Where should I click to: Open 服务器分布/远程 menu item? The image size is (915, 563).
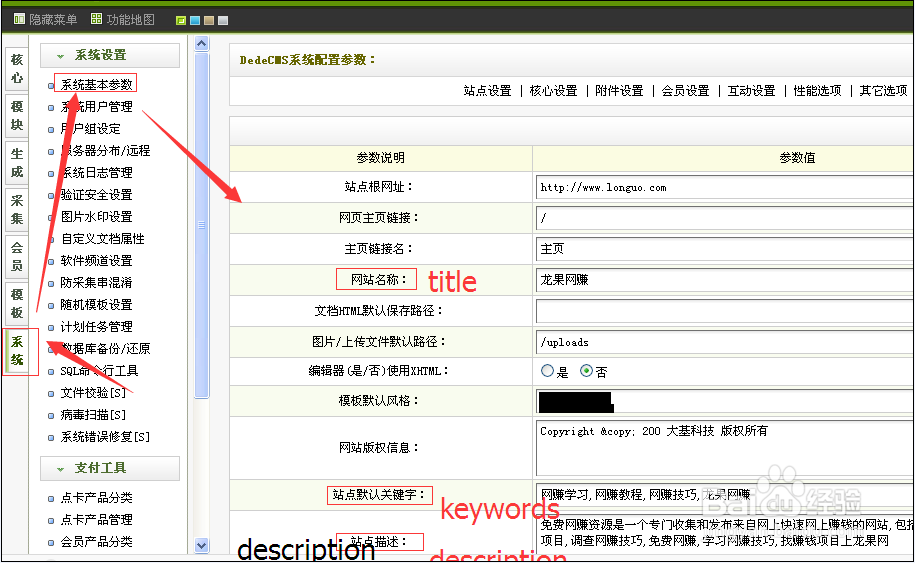[106, 151]
